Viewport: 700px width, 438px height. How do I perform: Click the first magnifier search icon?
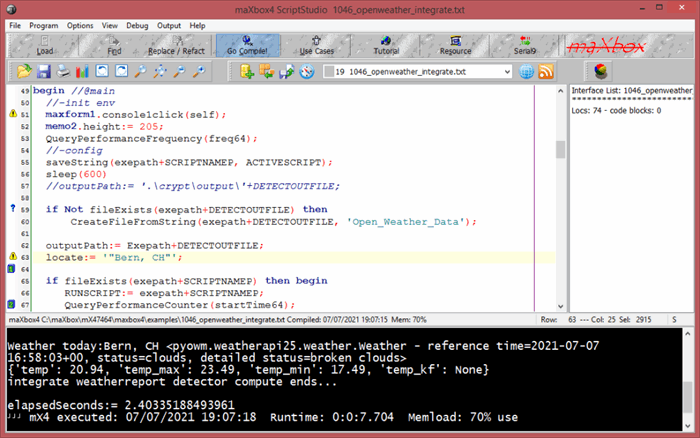coord(141,71)
